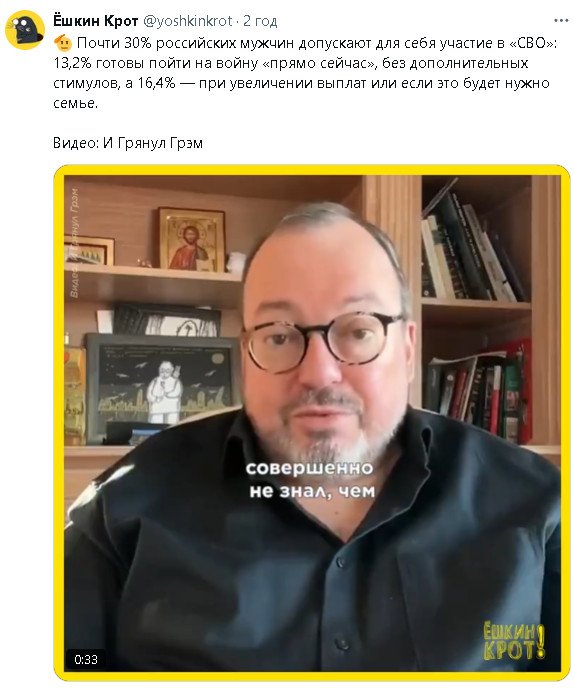Click the yellow Ёшкин Крот logo in video
Screen dimensions: 574x688
coord(513,642)
